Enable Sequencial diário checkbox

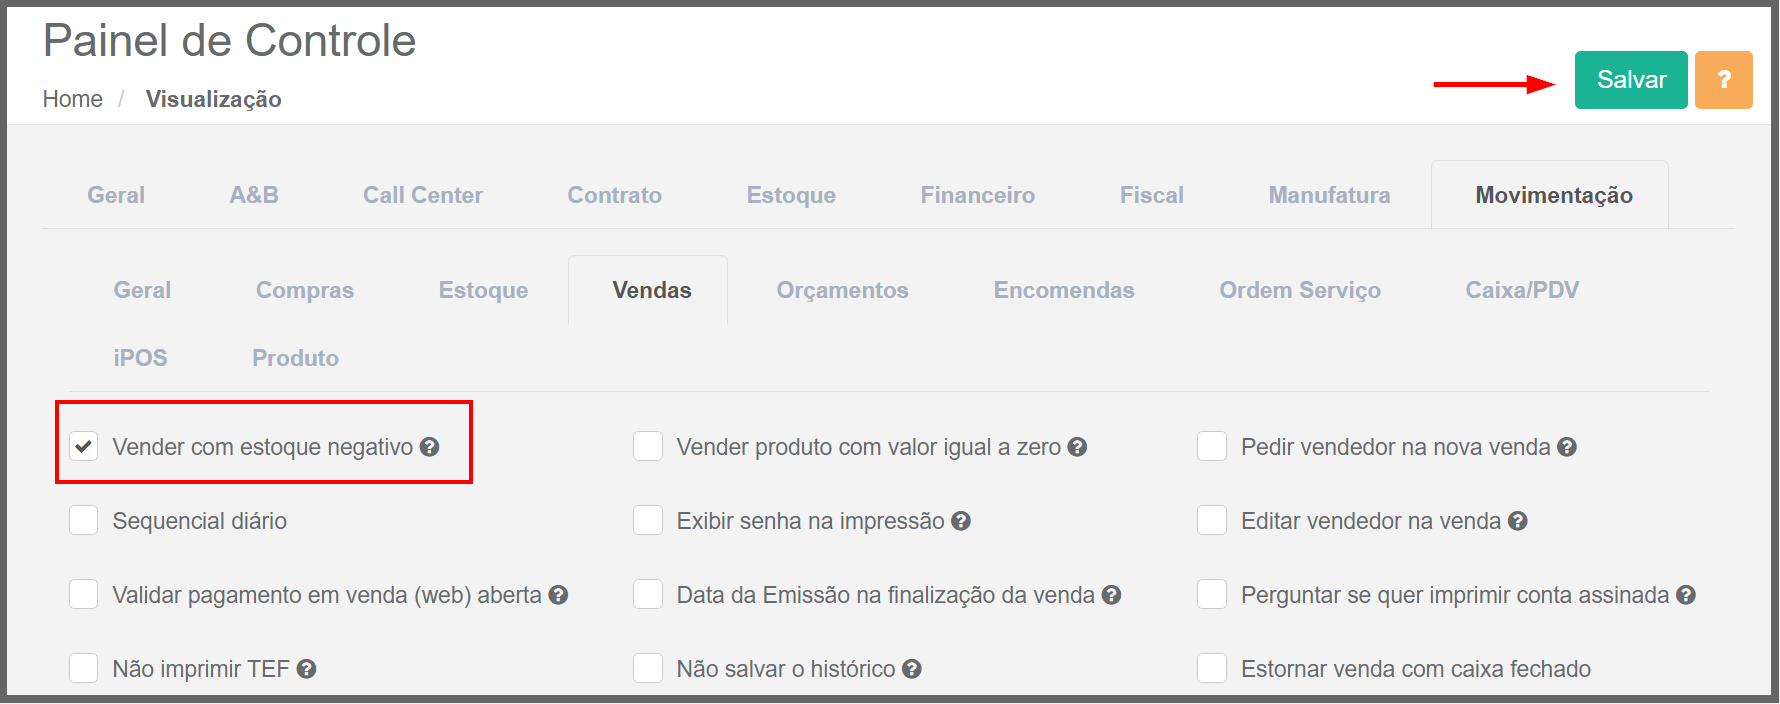click(x=84, y=520)
